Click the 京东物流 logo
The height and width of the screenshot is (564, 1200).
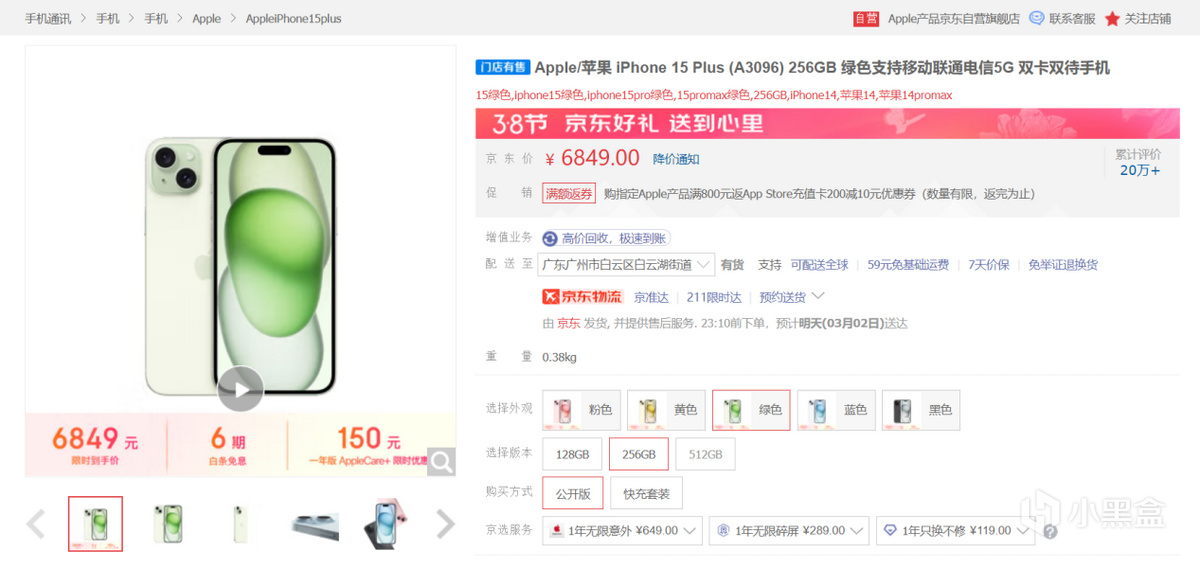[x=582, y=297]
